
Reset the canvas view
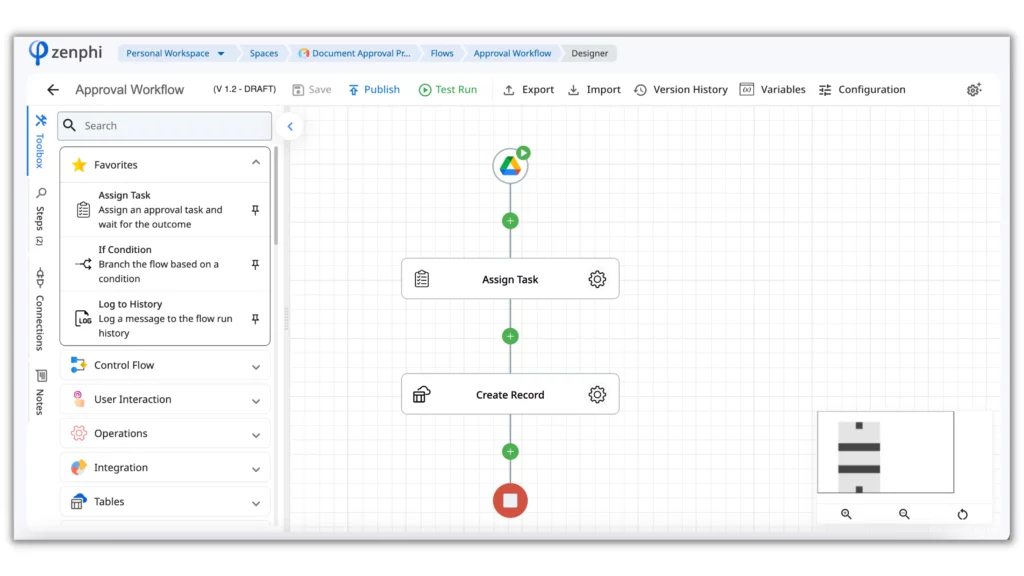pyautogui.click(x=963, y=514)
